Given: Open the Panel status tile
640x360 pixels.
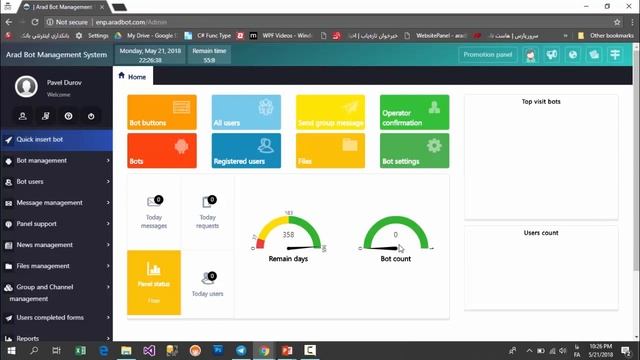Looking at the screenshot, I should [x=154, y=282].
